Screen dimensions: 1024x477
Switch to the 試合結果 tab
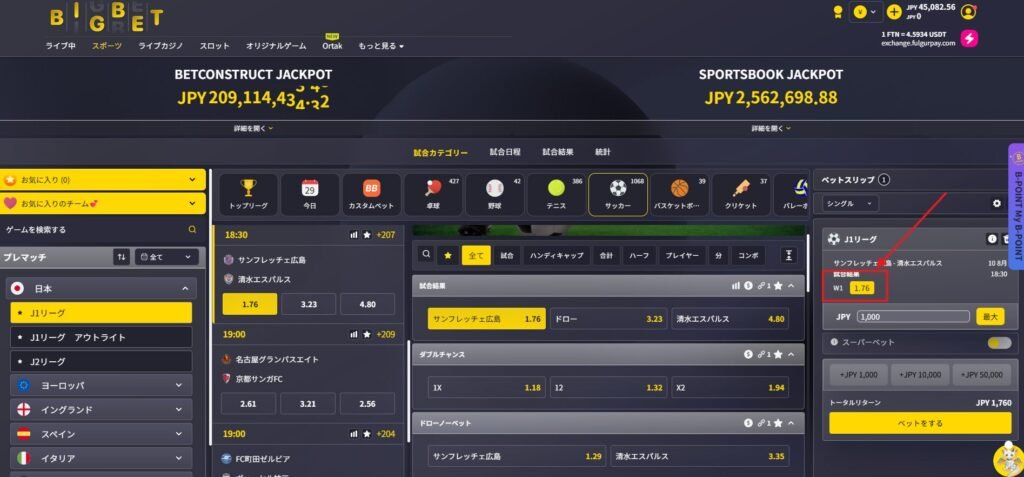coord(558,152)
